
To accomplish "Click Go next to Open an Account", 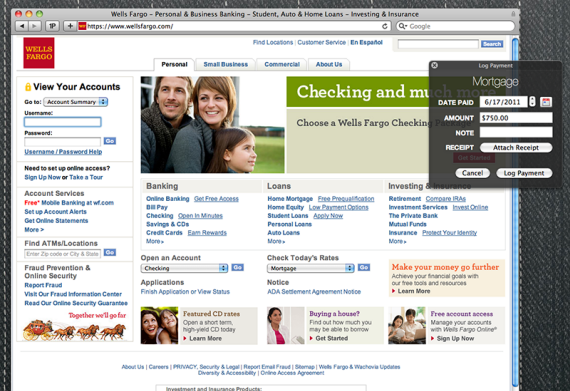I will [237, 267].
